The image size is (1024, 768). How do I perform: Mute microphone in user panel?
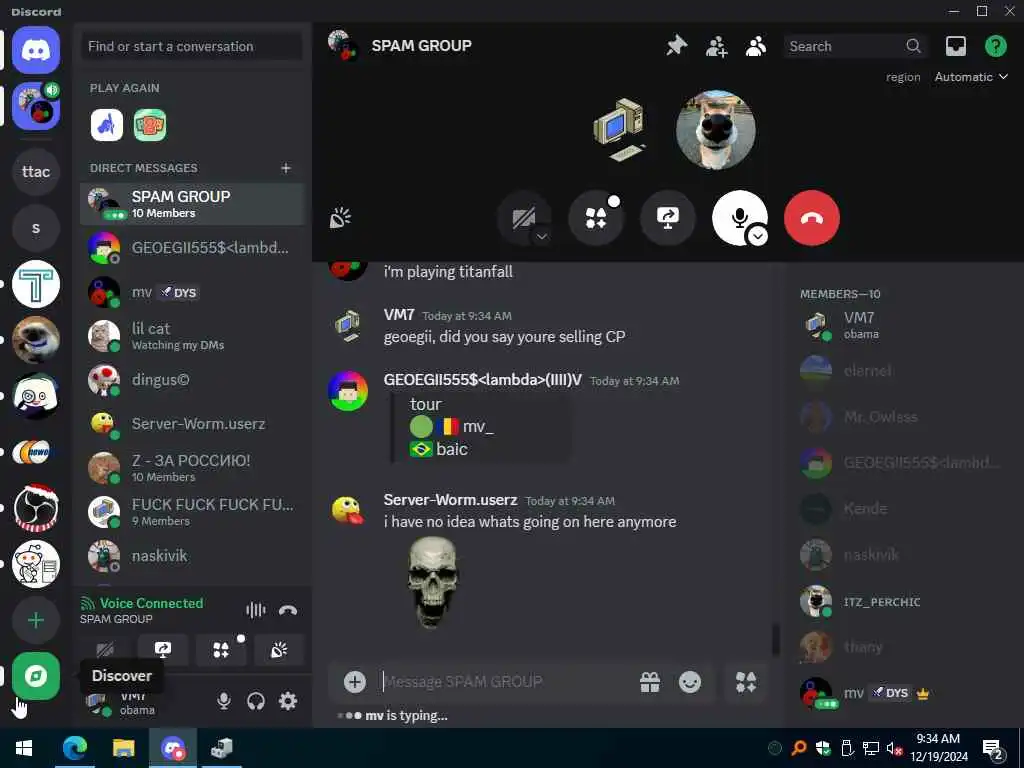[x=223, y=701]
